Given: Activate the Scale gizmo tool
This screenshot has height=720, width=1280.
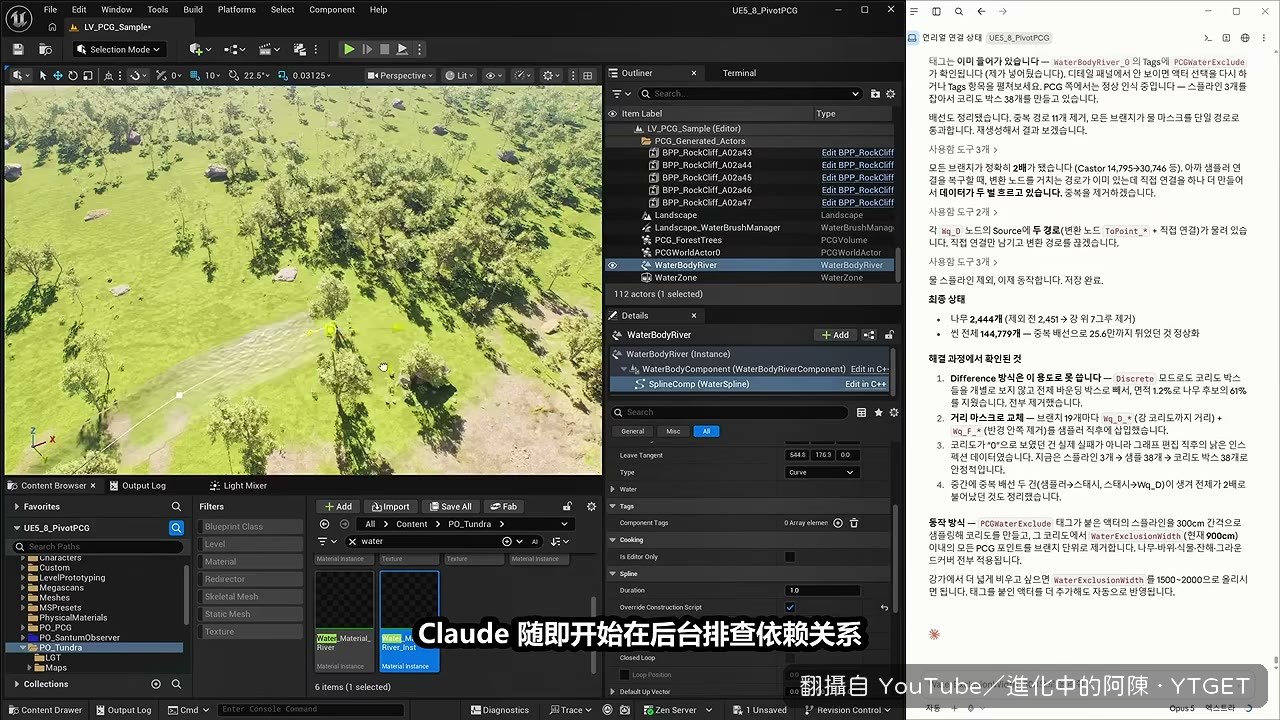Looking at the screenshot, I should (90, 75).
